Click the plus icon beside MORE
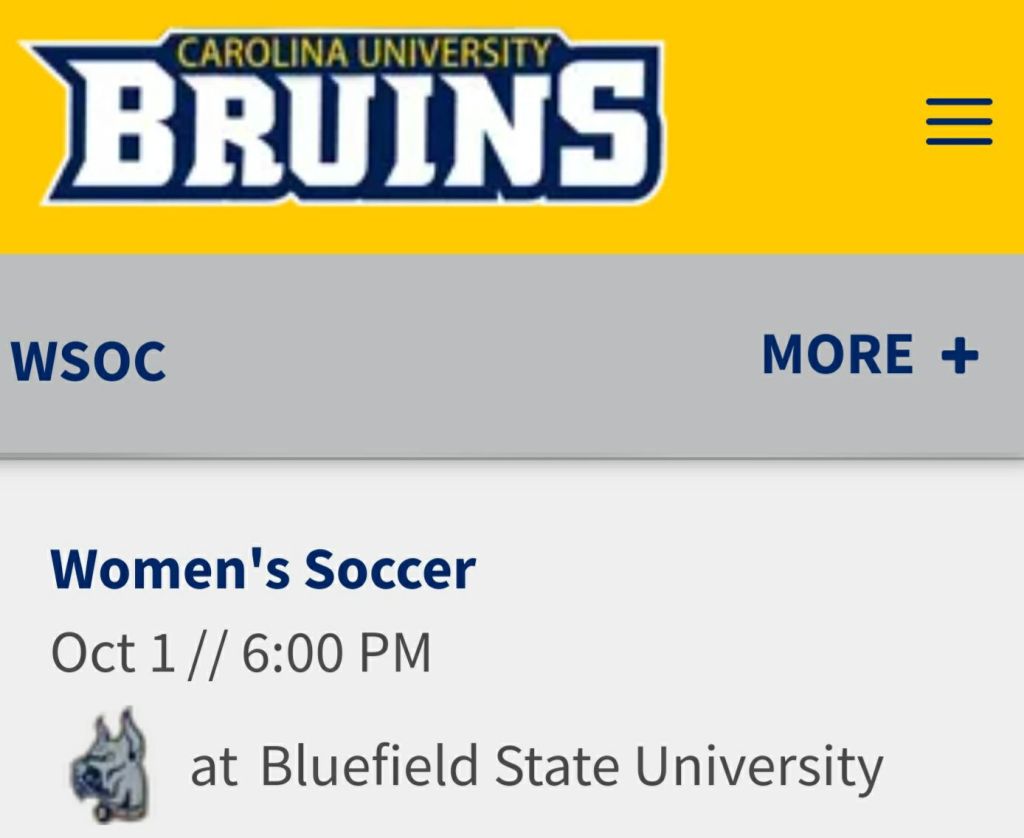1024x838 pixels. tap(959, 355)
